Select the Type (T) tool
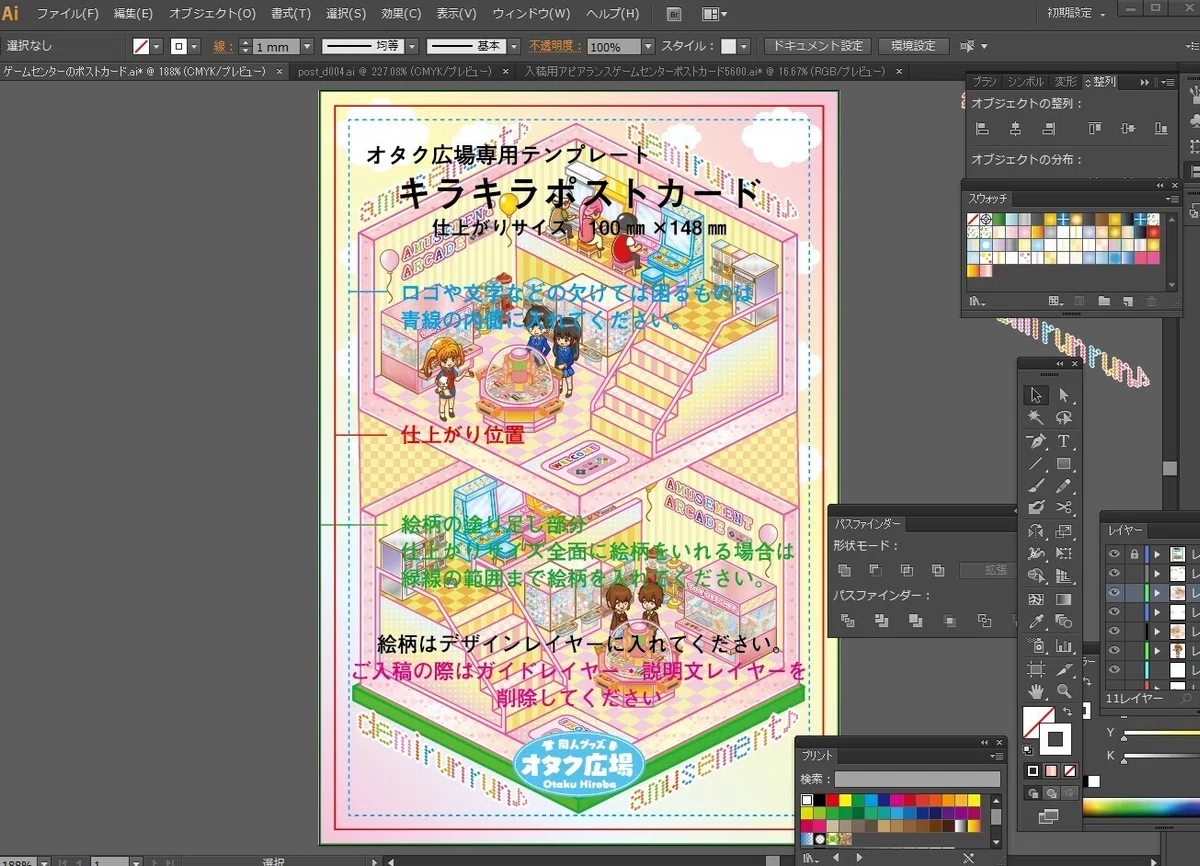This screenshot has width=1200, height=866. coord(1064,441)
